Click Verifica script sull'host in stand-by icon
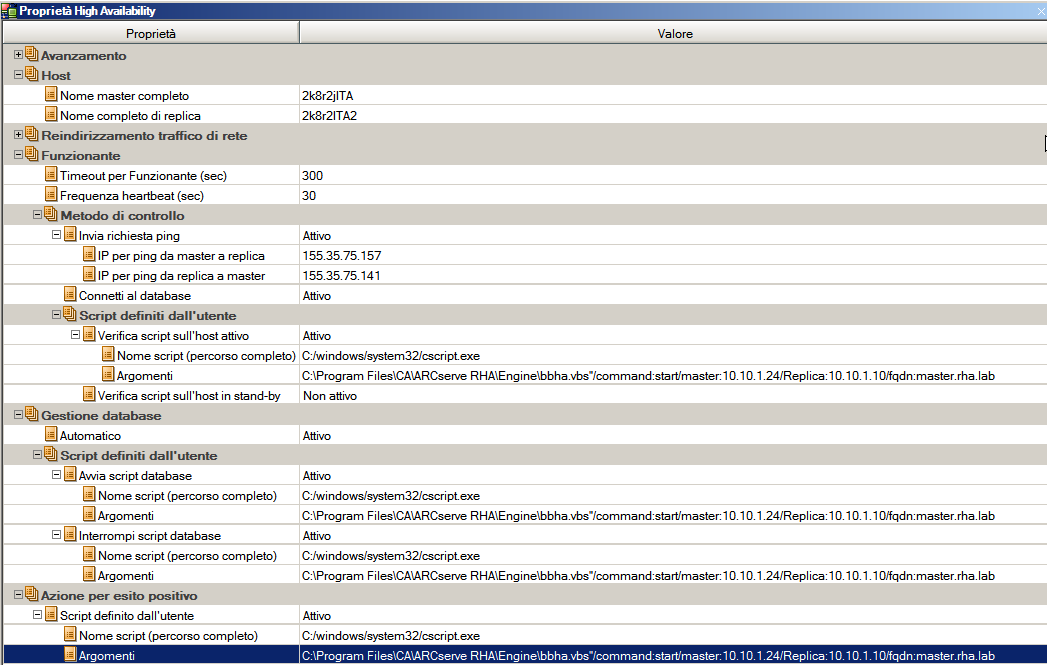 pos(89,395)
